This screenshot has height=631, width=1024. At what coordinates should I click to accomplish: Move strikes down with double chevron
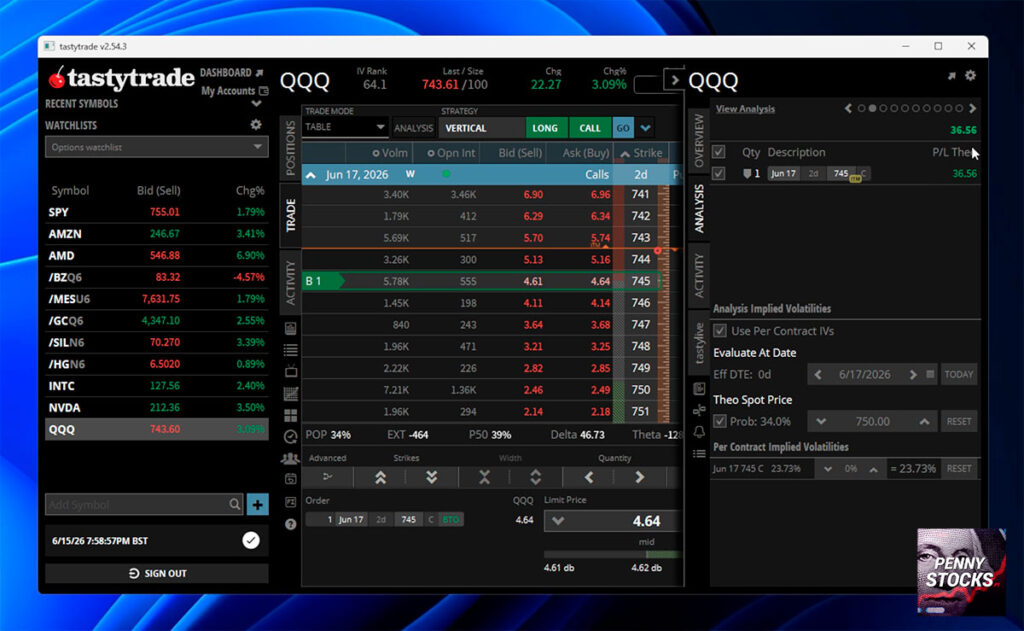(432, 477)
